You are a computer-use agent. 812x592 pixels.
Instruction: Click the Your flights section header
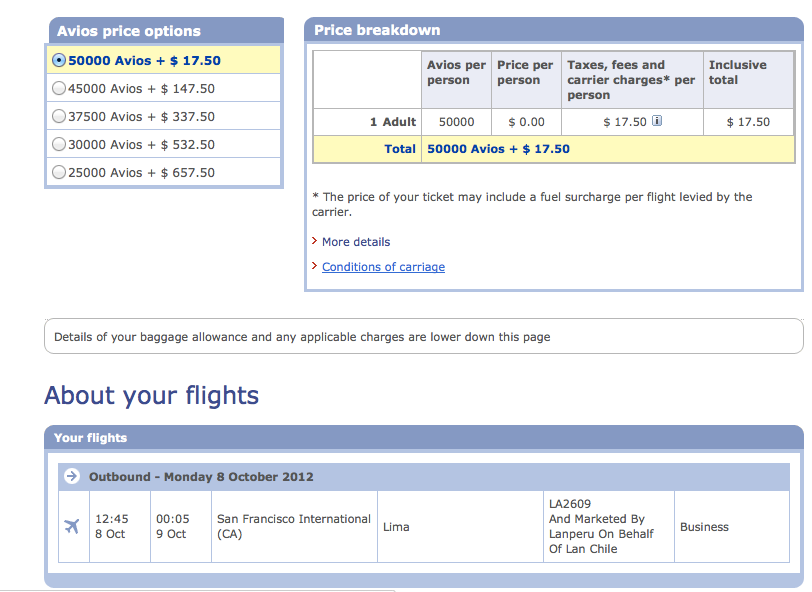(x=424, y=438)
